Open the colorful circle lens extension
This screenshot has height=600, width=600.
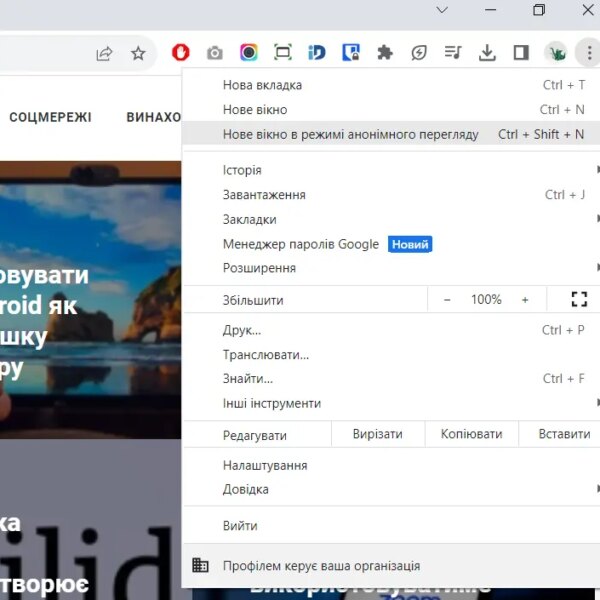249,52
